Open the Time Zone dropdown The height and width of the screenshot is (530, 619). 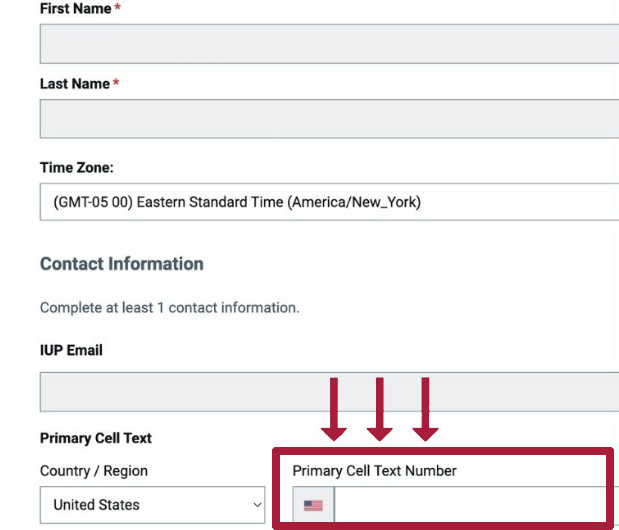click(329, 202)
